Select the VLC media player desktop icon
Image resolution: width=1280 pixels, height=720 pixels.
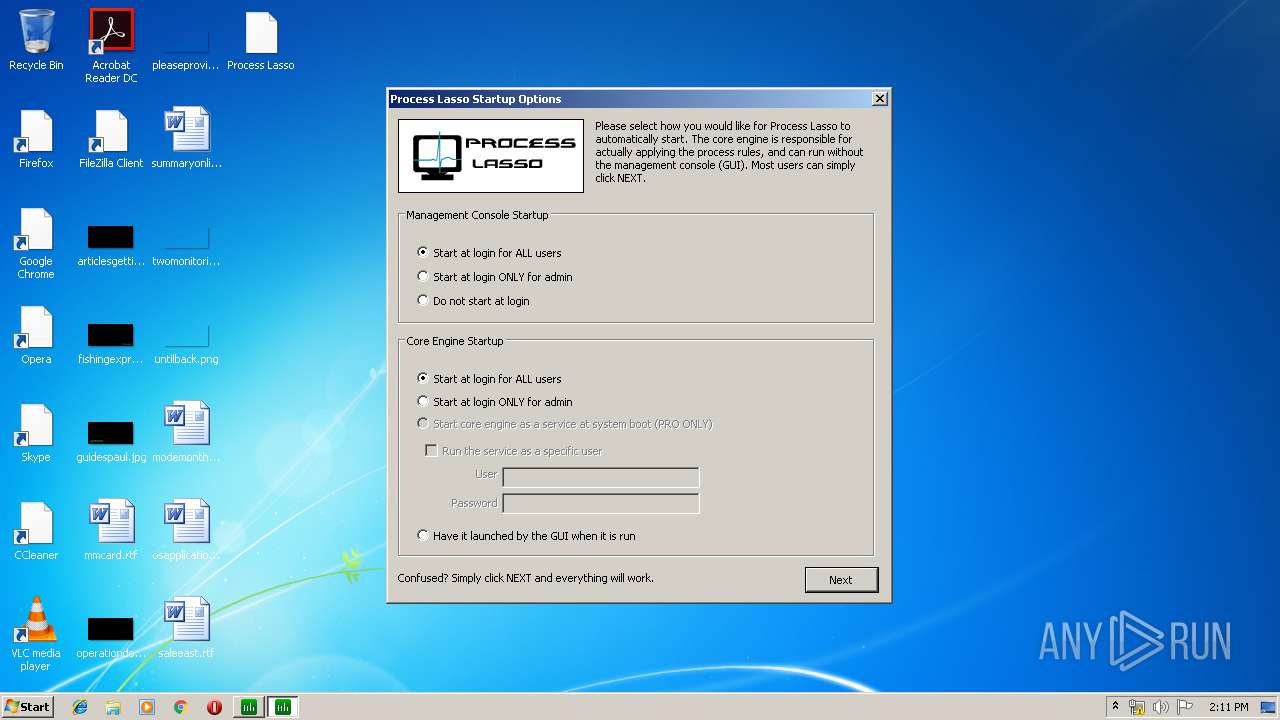coord(36,634)
